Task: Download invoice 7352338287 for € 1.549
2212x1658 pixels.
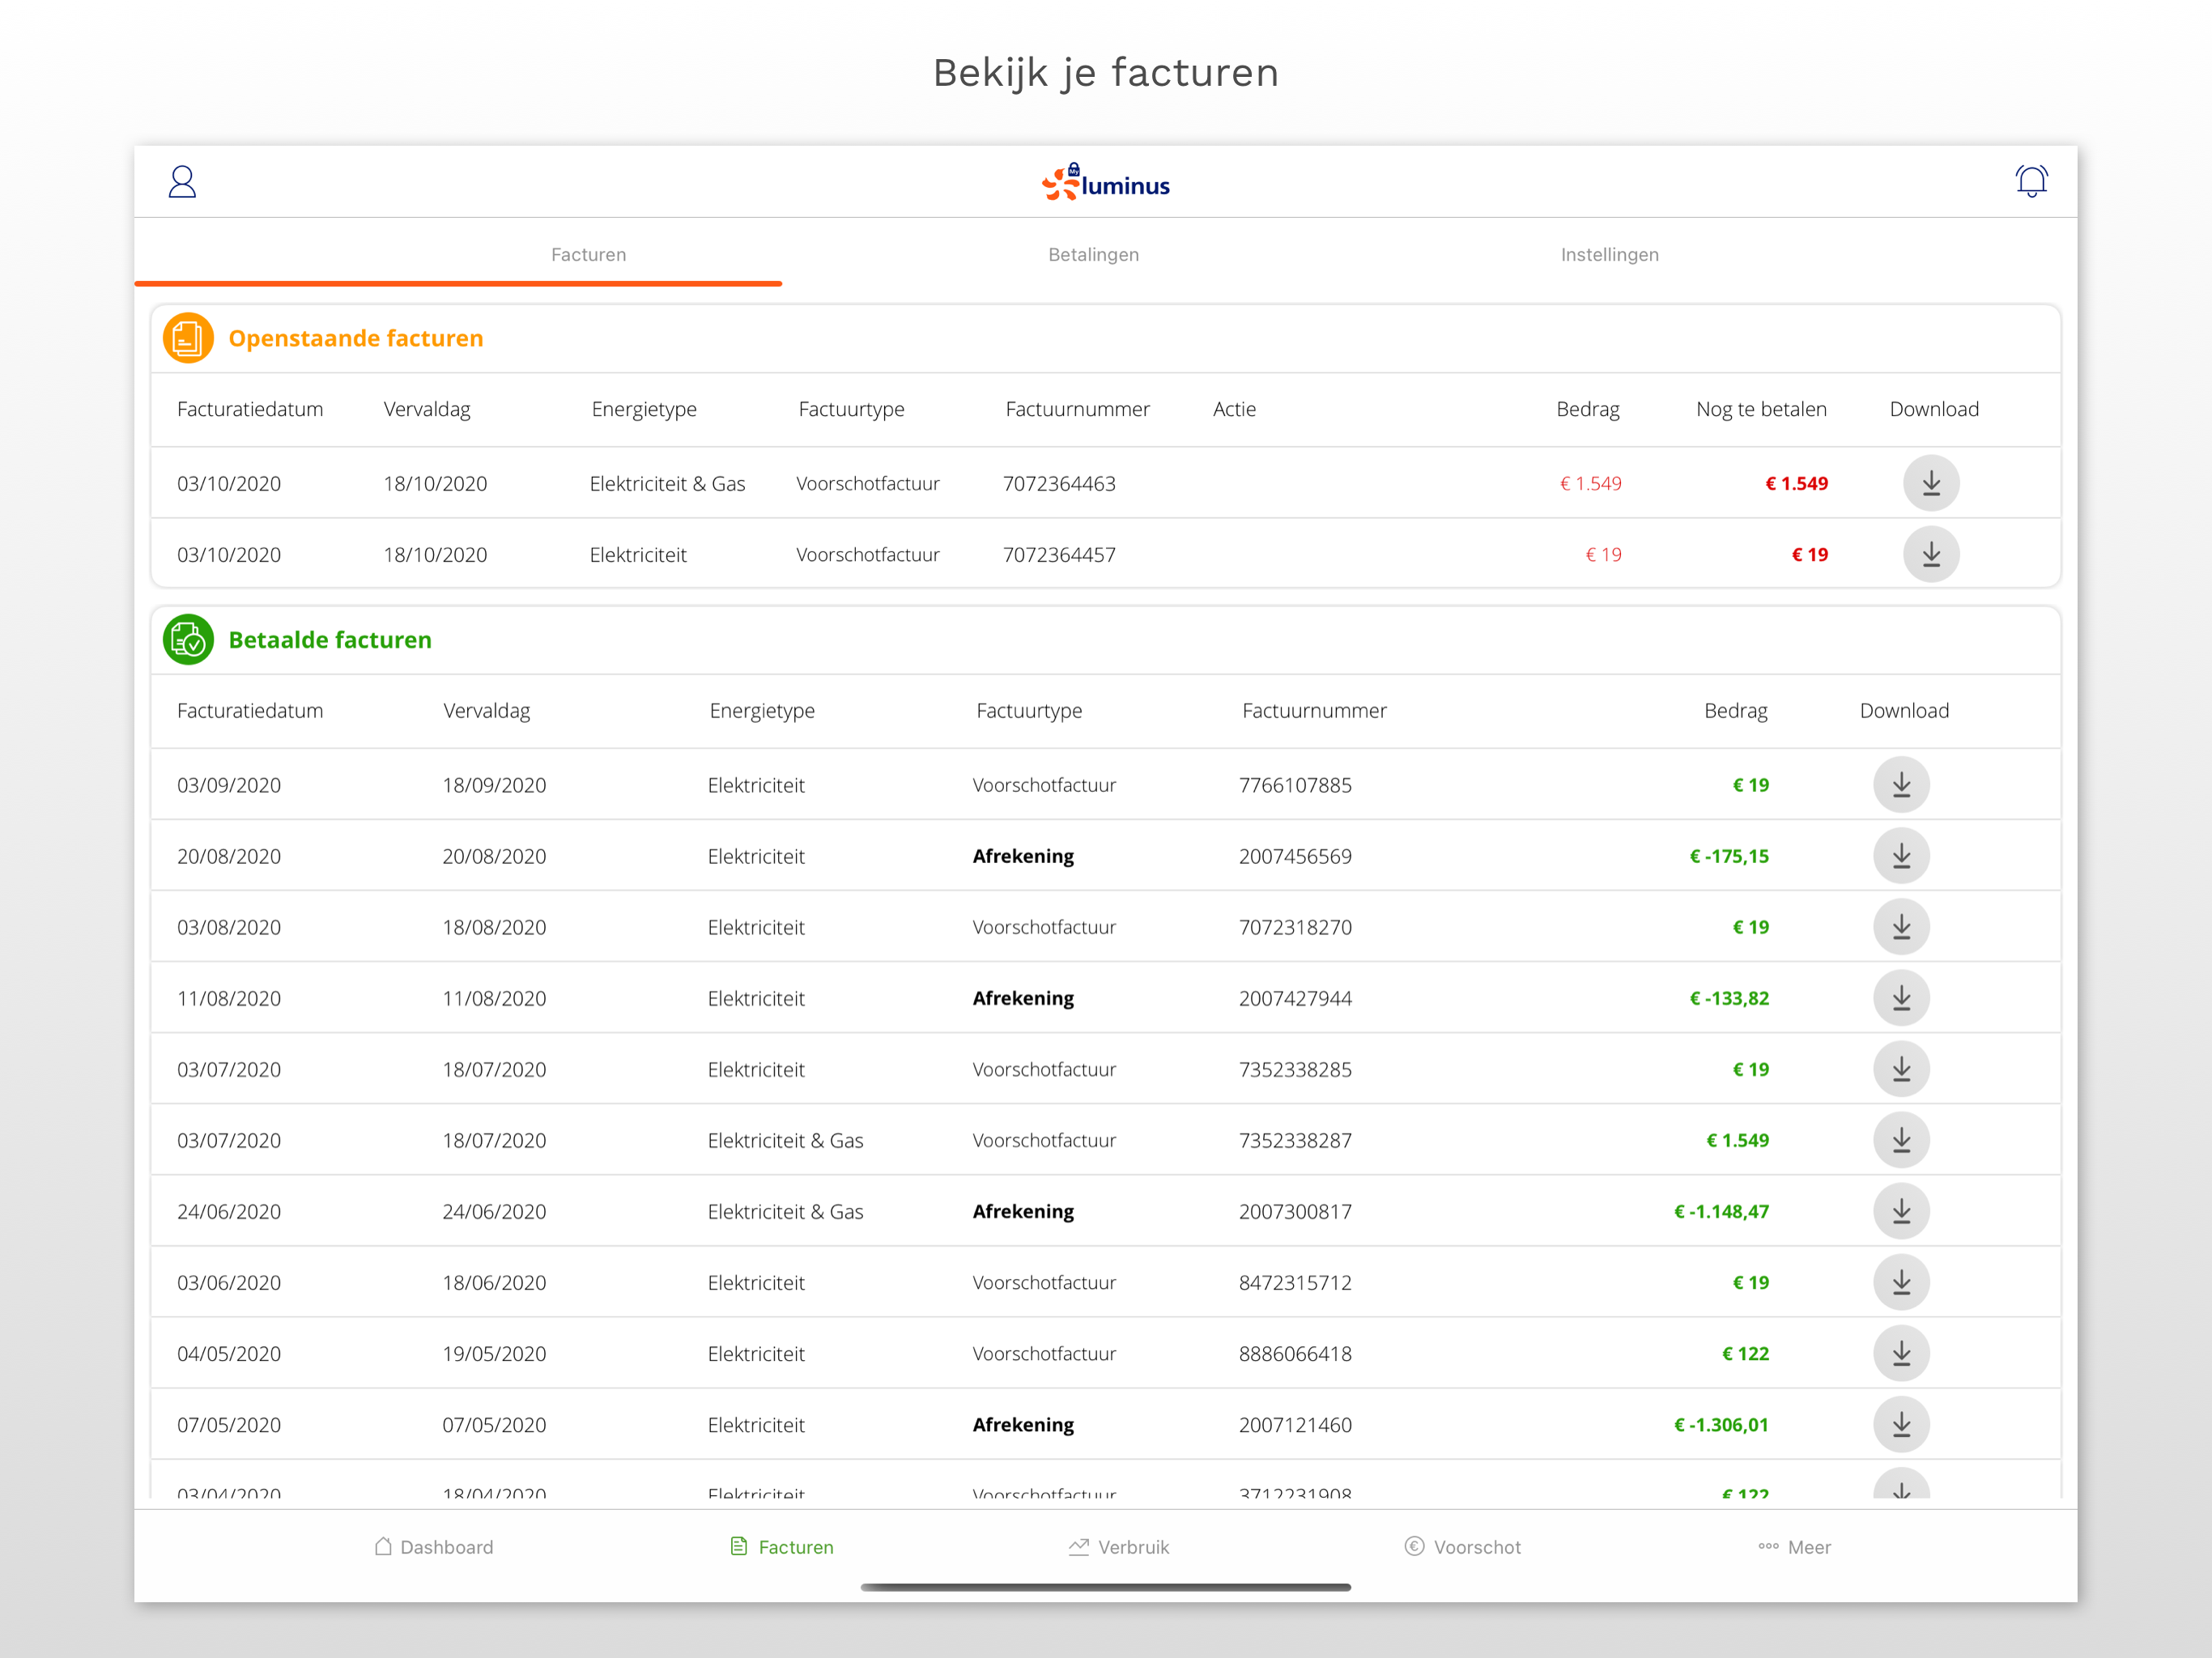Action: point(1900,1141)
